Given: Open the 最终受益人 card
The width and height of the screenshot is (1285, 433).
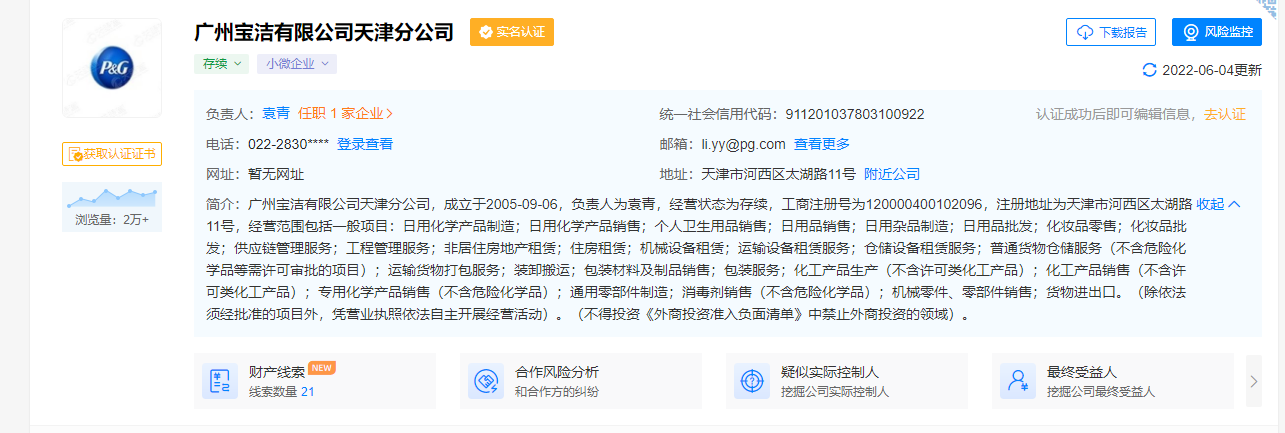Looking at the screenshot, I should tap(1113, 381).
